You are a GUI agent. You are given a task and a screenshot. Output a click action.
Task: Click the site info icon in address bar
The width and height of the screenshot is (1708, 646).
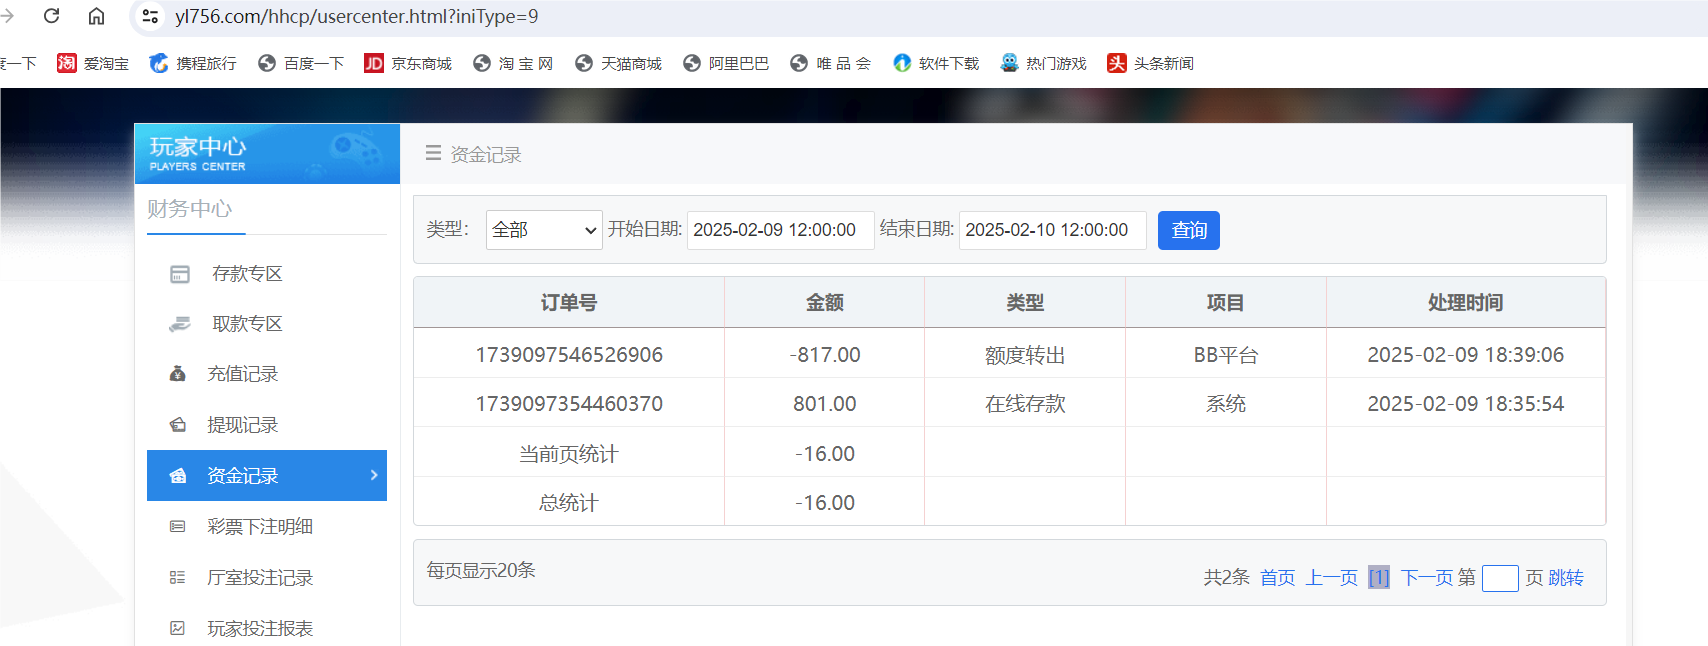(x=150, y=16)
